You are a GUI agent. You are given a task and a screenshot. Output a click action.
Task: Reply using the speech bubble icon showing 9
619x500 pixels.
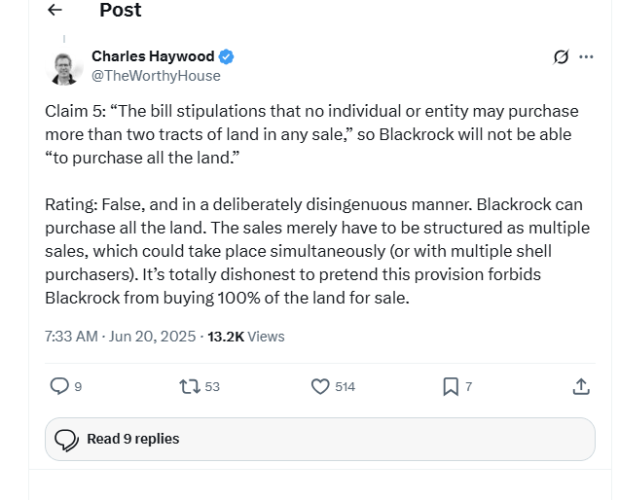click(x=59, y=386)
